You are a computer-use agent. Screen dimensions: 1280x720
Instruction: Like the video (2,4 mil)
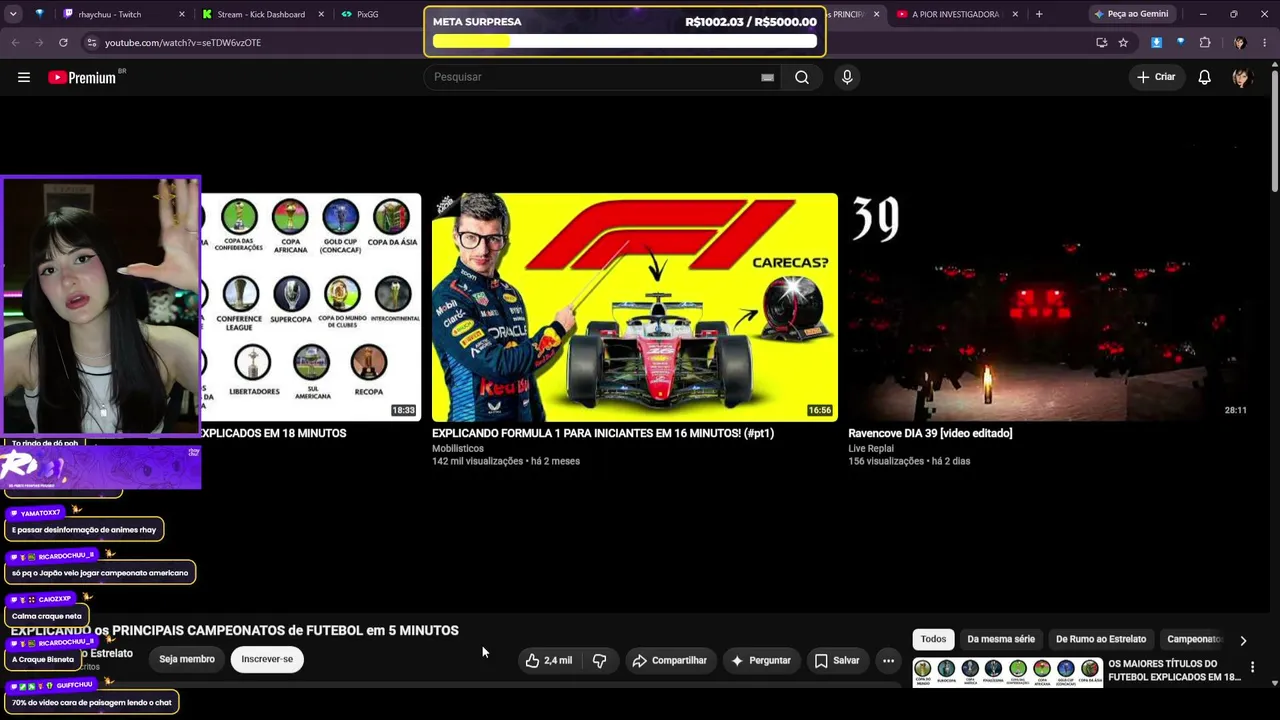tap(549, 660)
